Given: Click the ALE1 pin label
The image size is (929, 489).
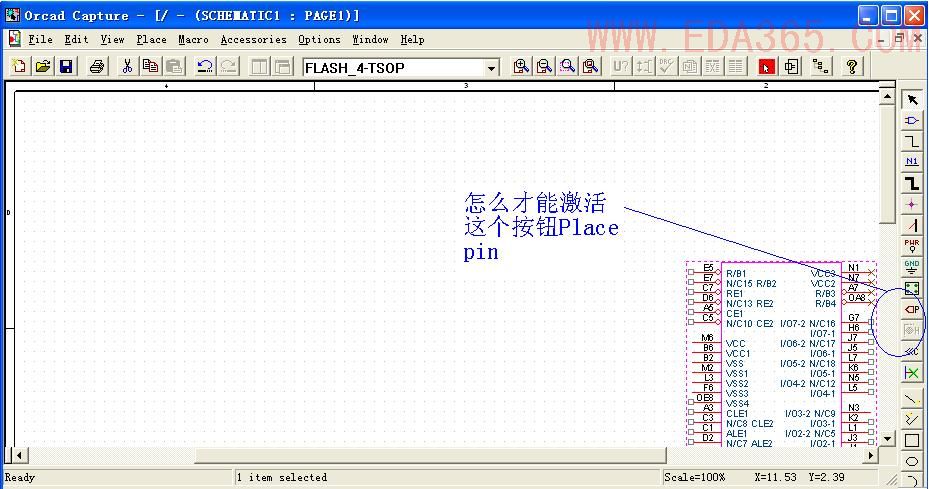Looking at the screenshot, I should tap(737, 434).
